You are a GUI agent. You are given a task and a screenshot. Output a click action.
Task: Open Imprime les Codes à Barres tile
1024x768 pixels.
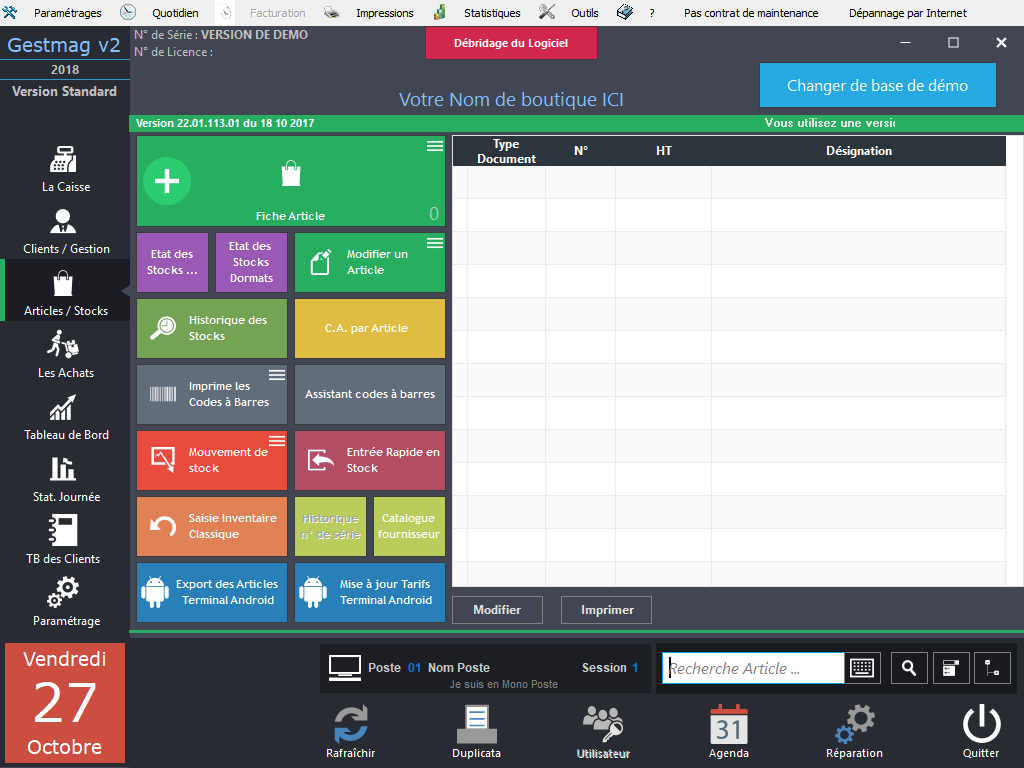coord(212,394)
